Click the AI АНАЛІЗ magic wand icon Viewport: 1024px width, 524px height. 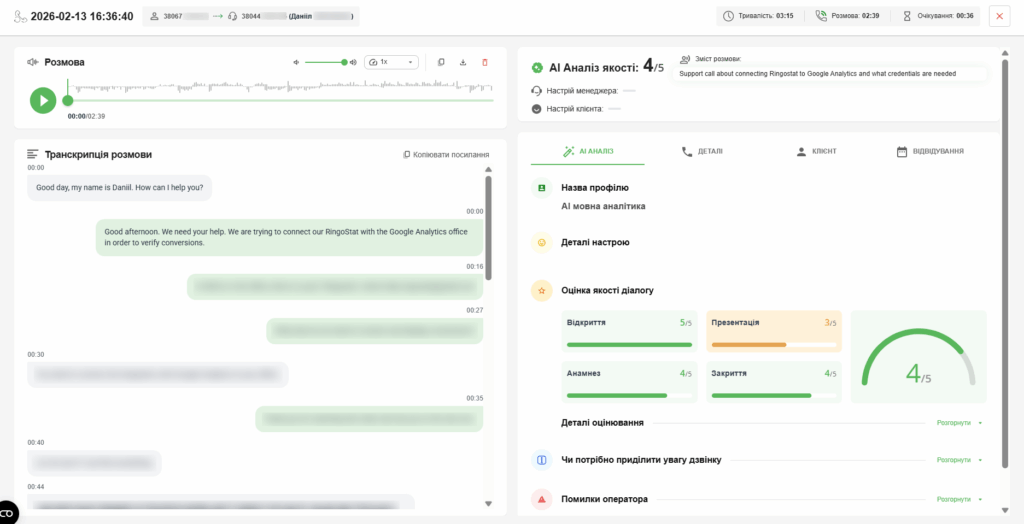pyautogui.click(x=568, y=151)
